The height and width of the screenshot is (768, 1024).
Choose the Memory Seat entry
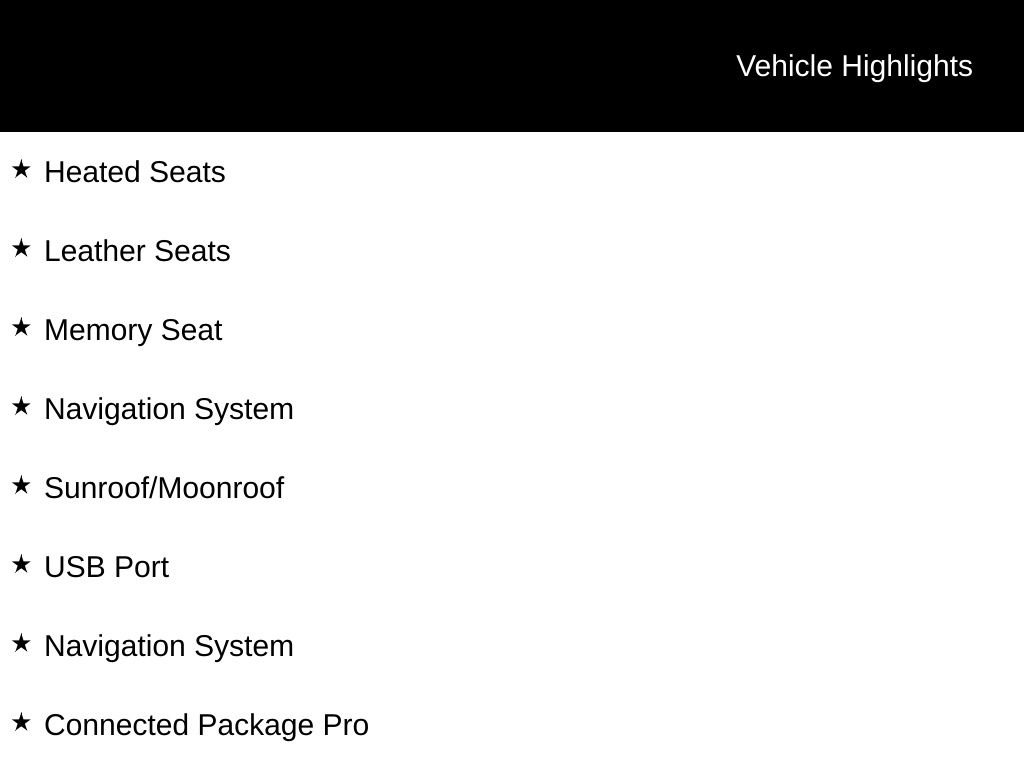point(133,330)
